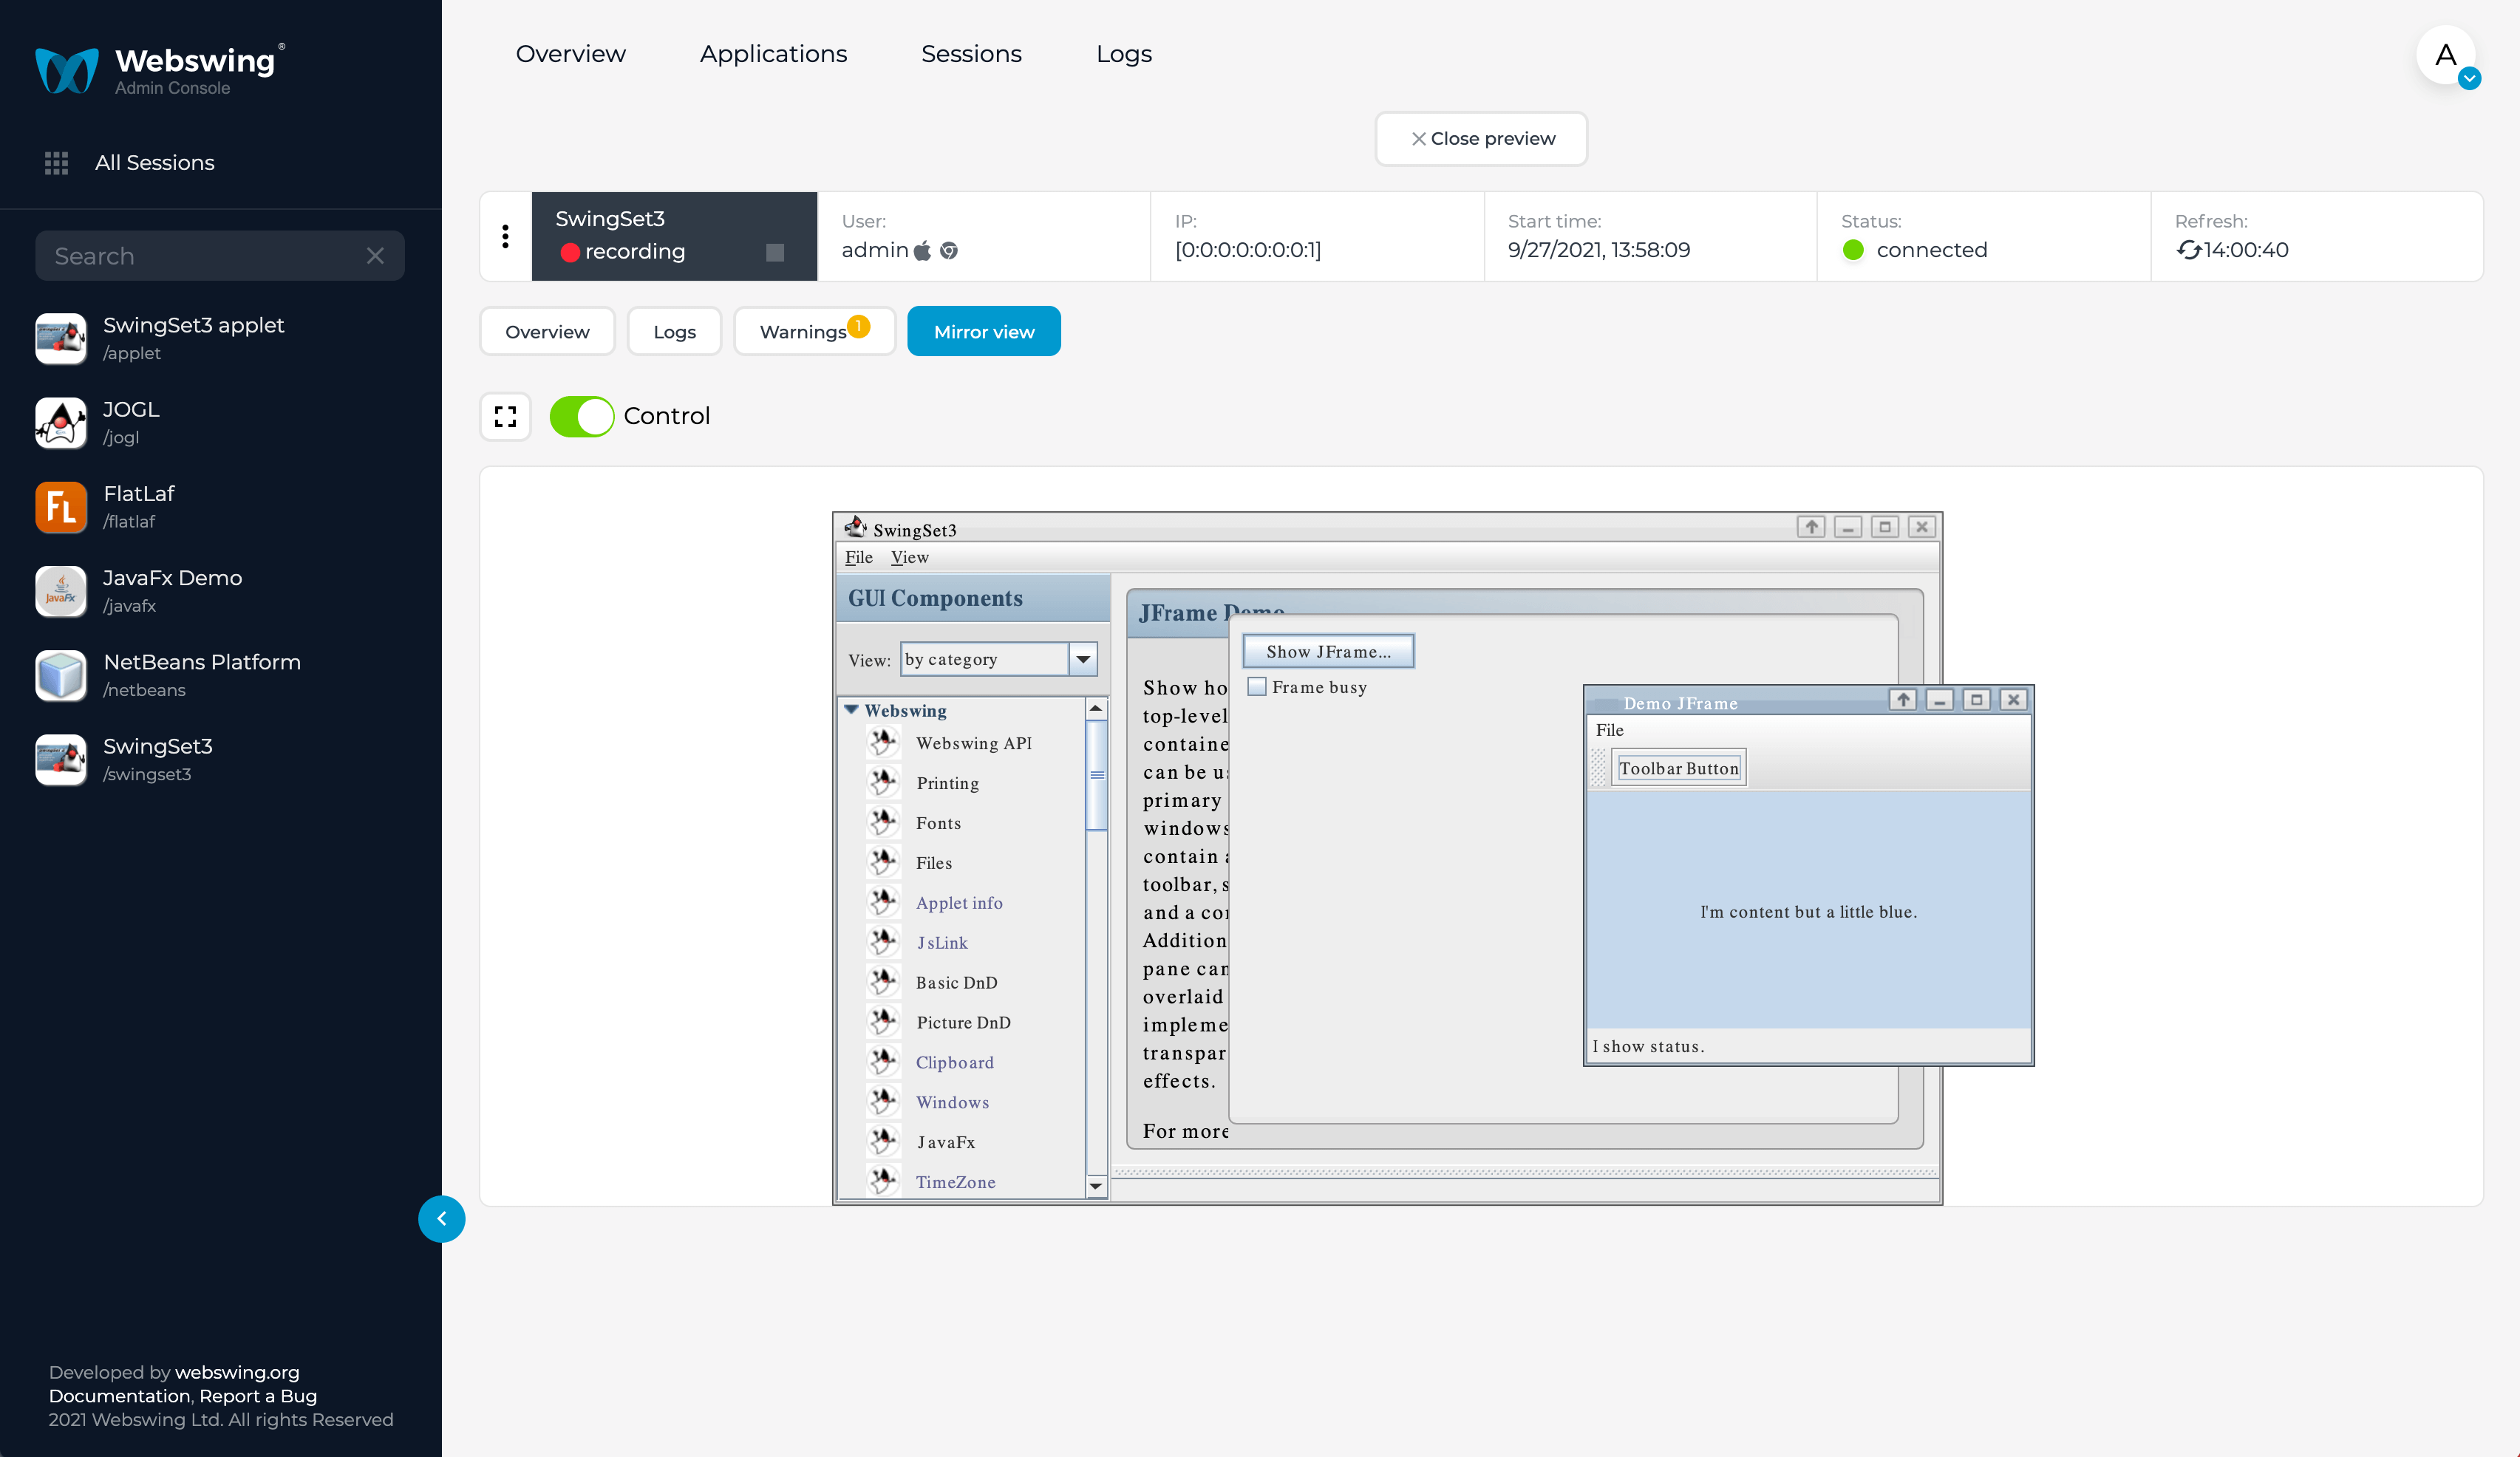Open the SwingSet3 View menu
This screenshot has width=2520, height=1457.
click(x=910, y=557)
